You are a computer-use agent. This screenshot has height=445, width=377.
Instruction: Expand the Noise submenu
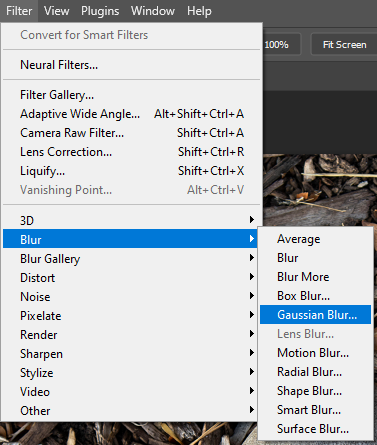point(130,297)
